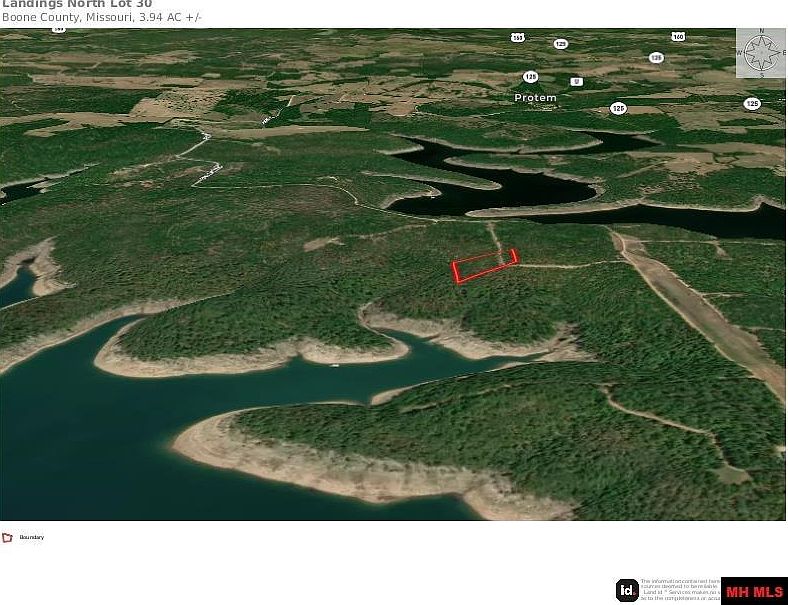The width and height of the screenshot is (788, 605).
Task: Select the Route U road shield
Action: 576,81
